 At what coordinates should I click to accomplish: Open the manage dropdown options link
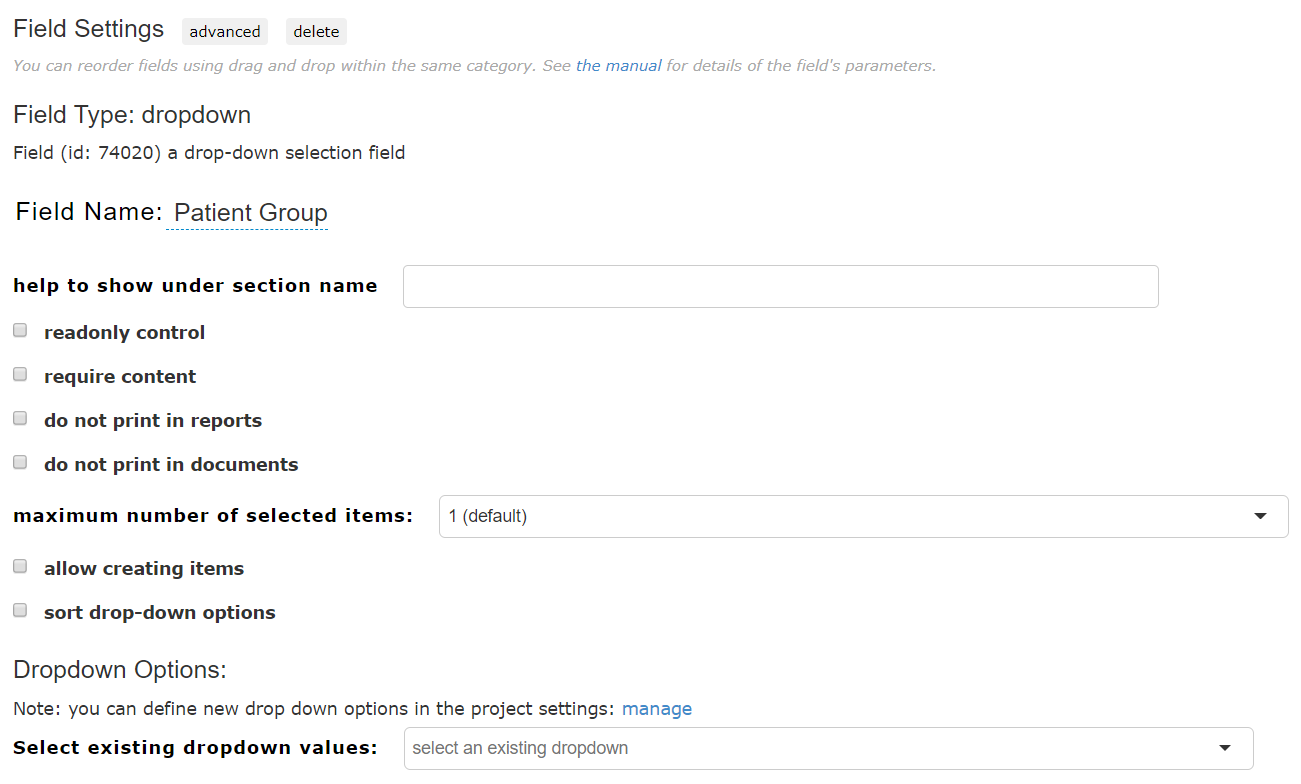pyautogui.click(x=657, y=709)
